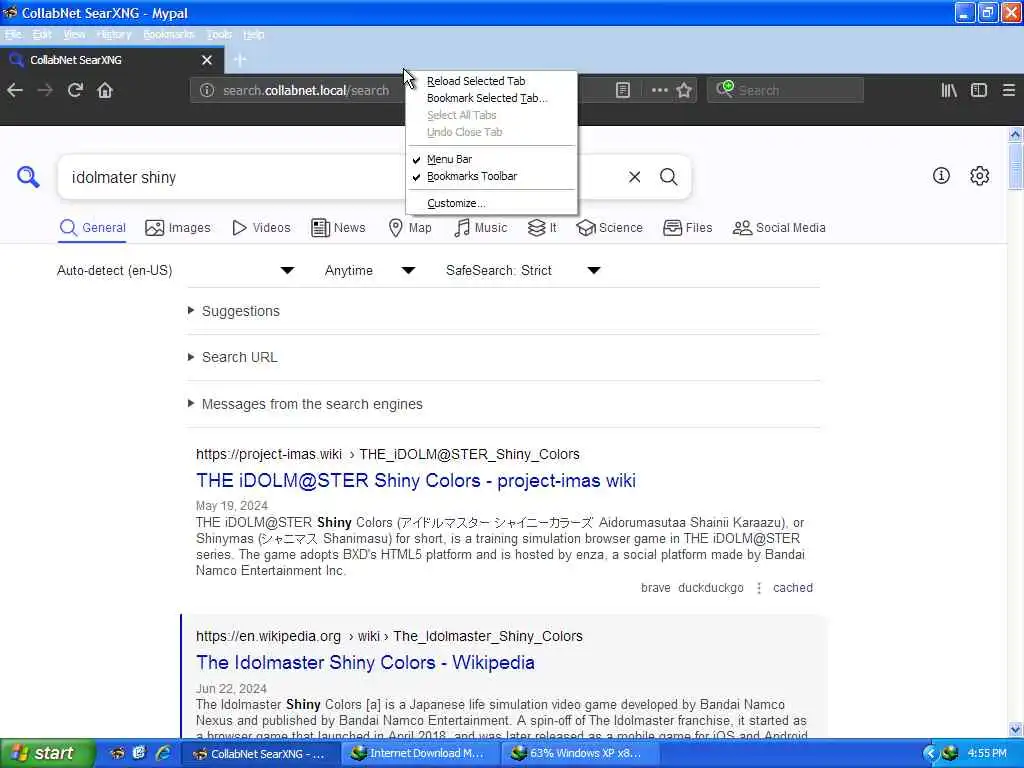Screen dimensions: 1024x768
Task: Select the General search category
Action: pos(92,228)
